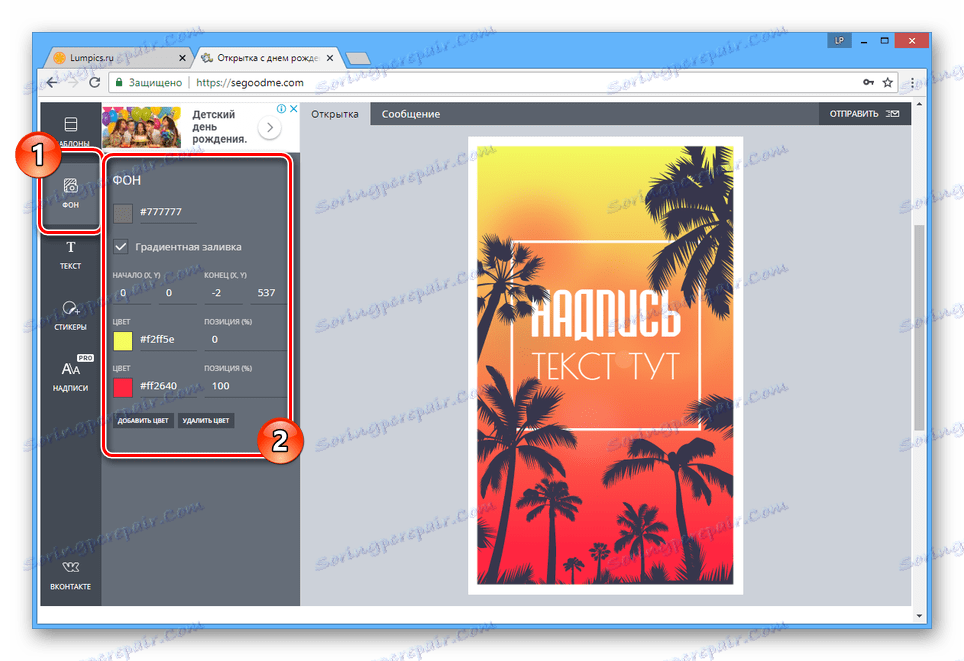Toggle the Градиентная заливка checkbox
Screen dimensions: 964x661
coord(120,247)
